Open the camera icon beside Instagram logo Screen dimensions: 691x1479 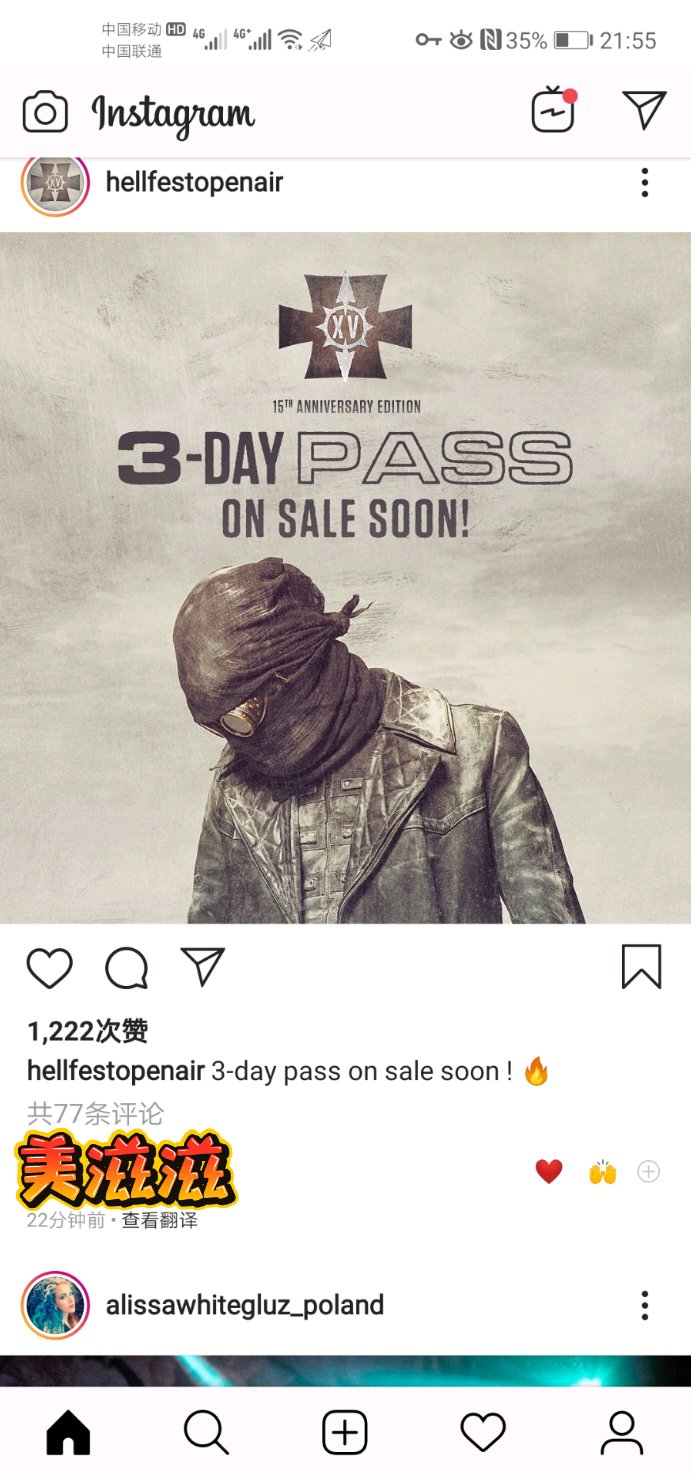45,112
